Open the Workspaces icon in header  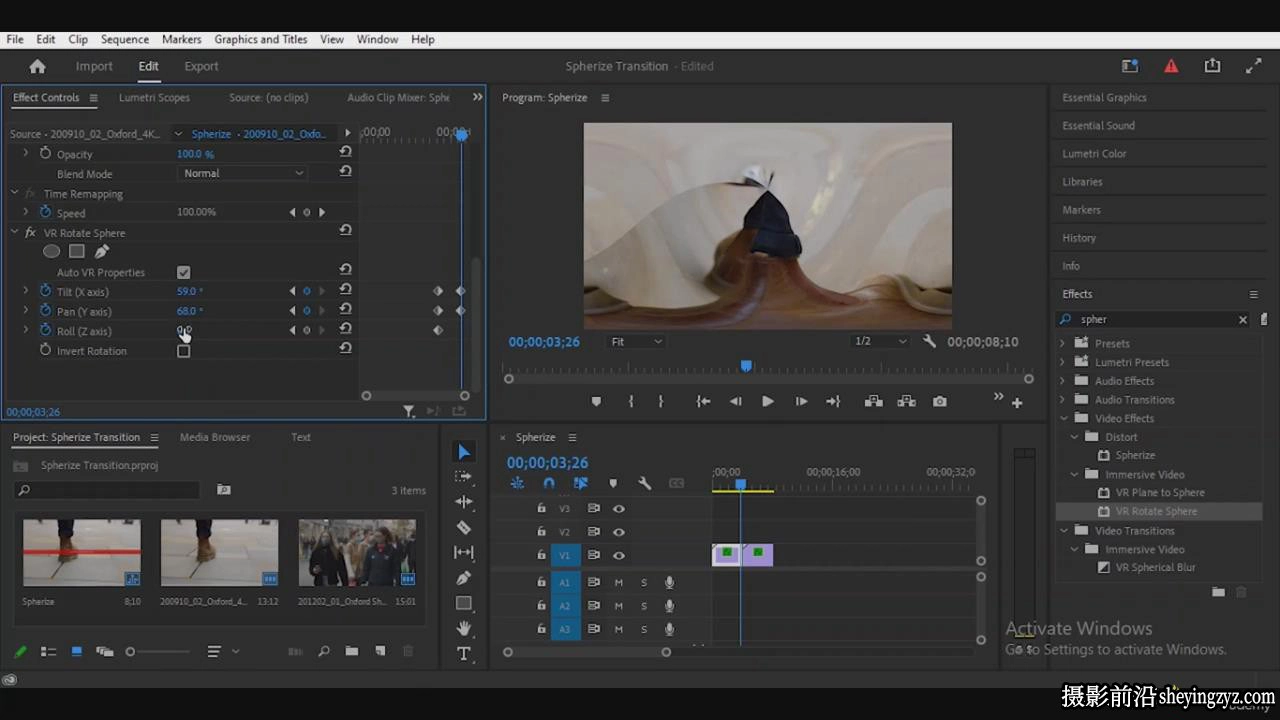pos(1130,66)
